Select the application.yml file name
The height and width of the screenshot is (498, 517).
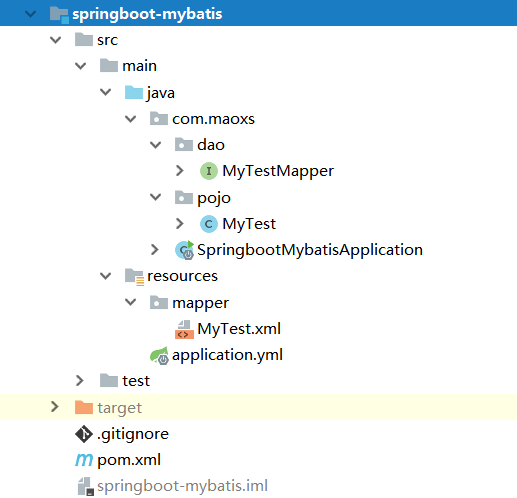pos(227,355)
